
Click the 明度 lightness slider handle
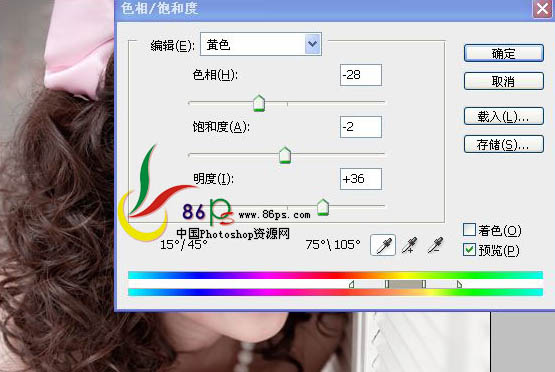[323, 207]
